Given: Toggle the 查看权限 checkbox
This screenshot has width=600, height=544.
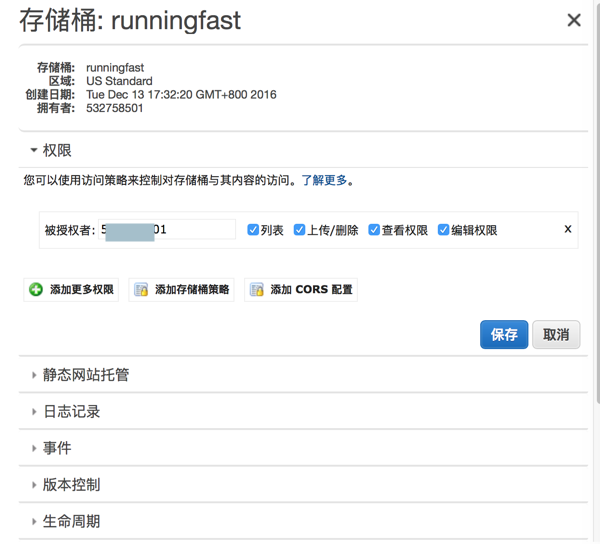Looking at the screenshot, I should (x=374, y=230).
